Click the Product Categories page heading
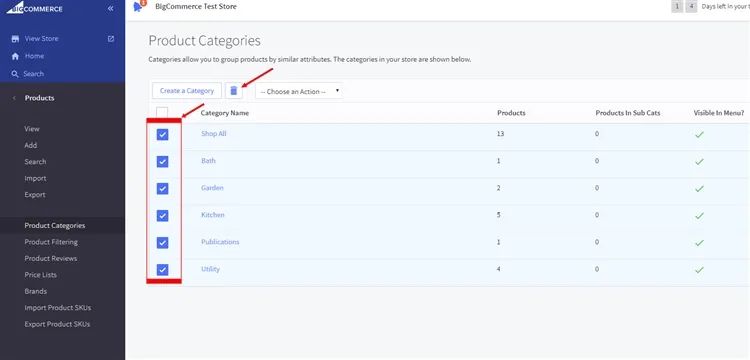The width and height of the screenshot is (750, 360). (x=205, y=41)
